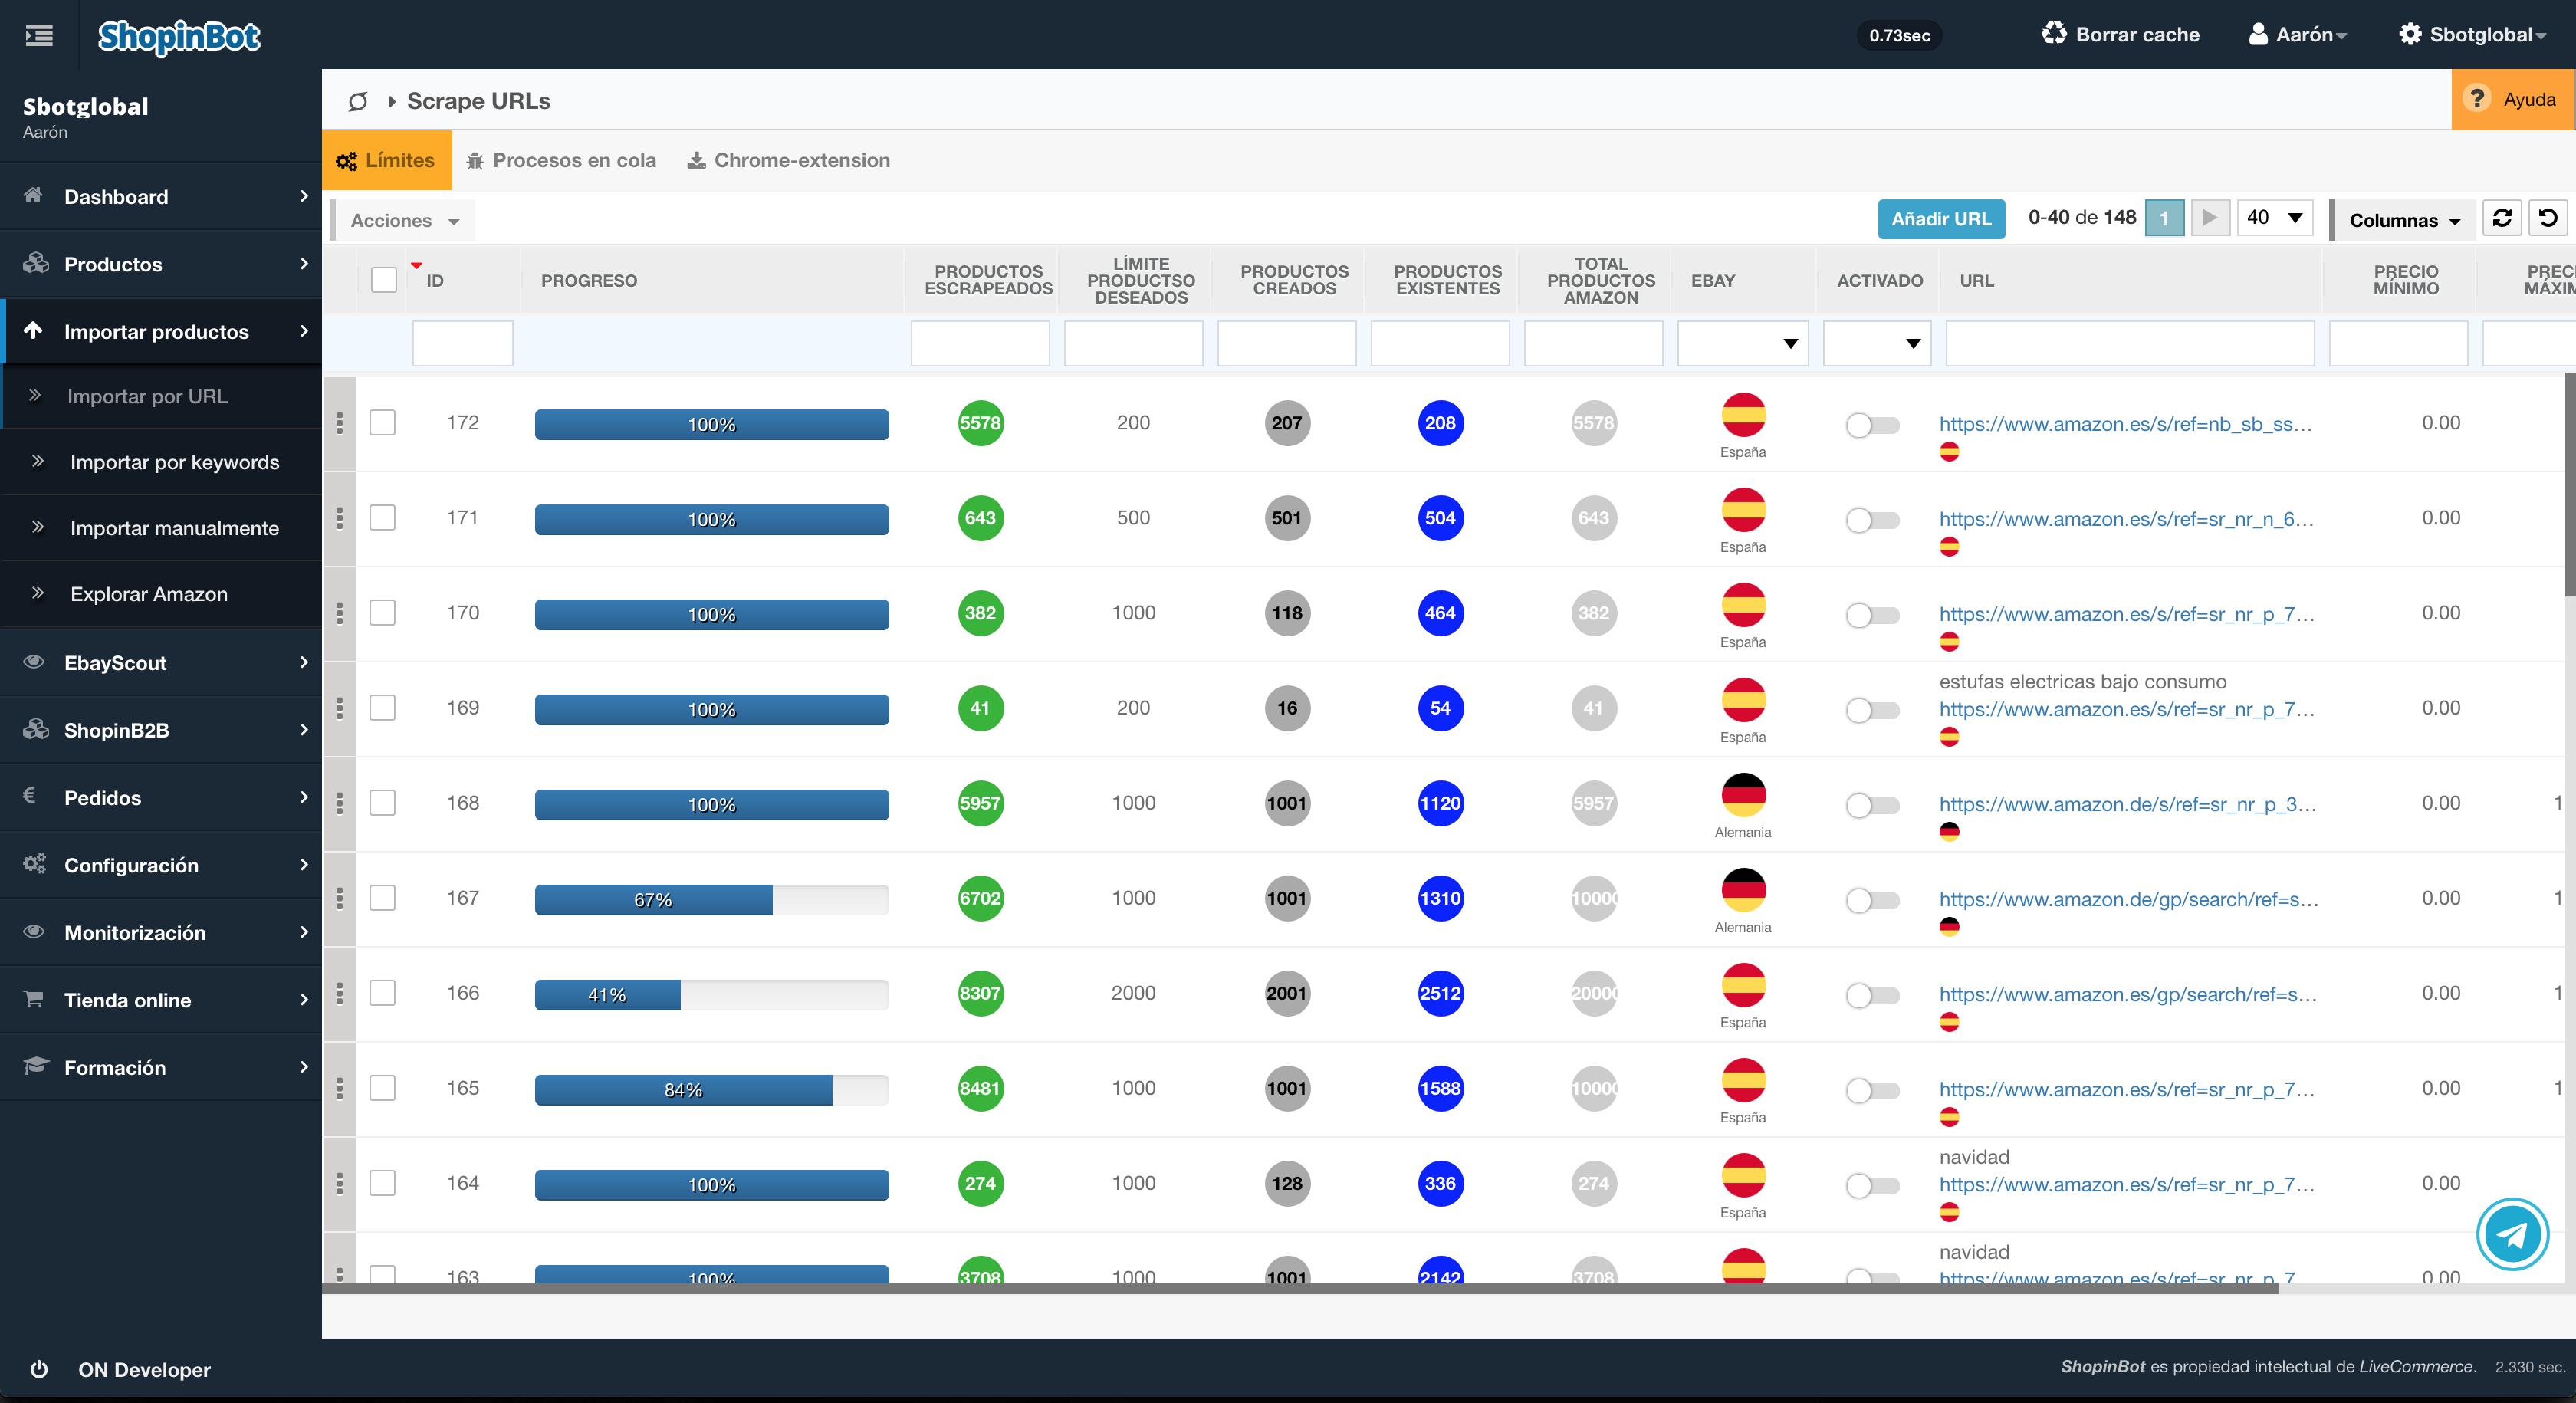Screen dimensions: 2576x1403
Task: Click the ID filter input field
Action: click(462, 343)
